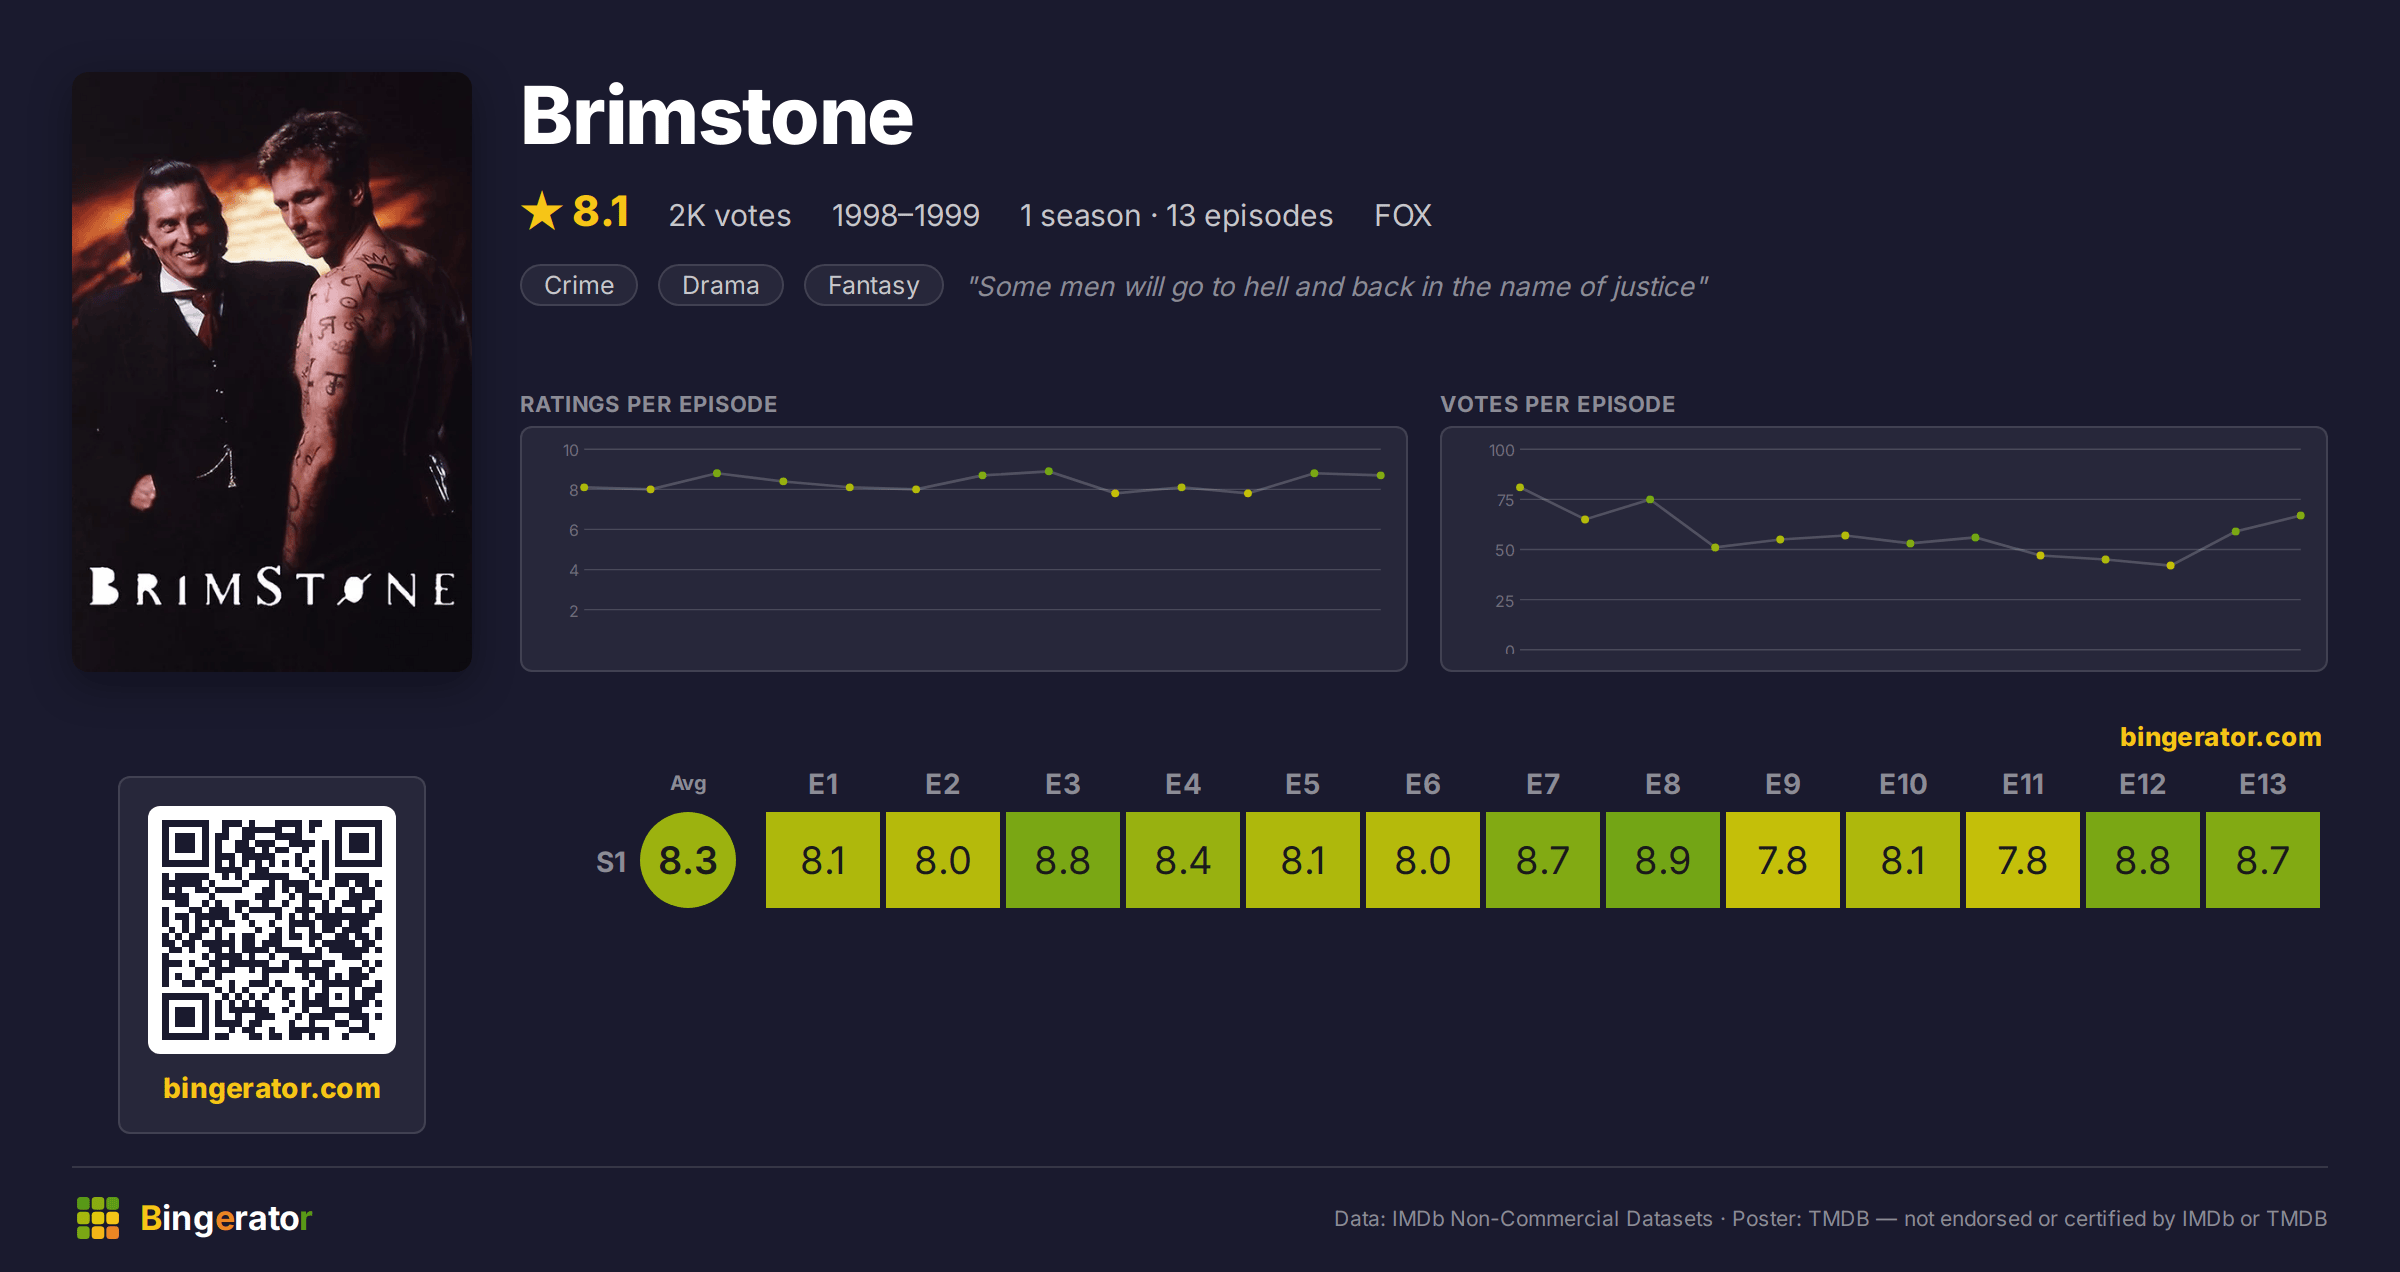
Task: Select the E8 rating tile 8.9
Action: (1663, 860)
